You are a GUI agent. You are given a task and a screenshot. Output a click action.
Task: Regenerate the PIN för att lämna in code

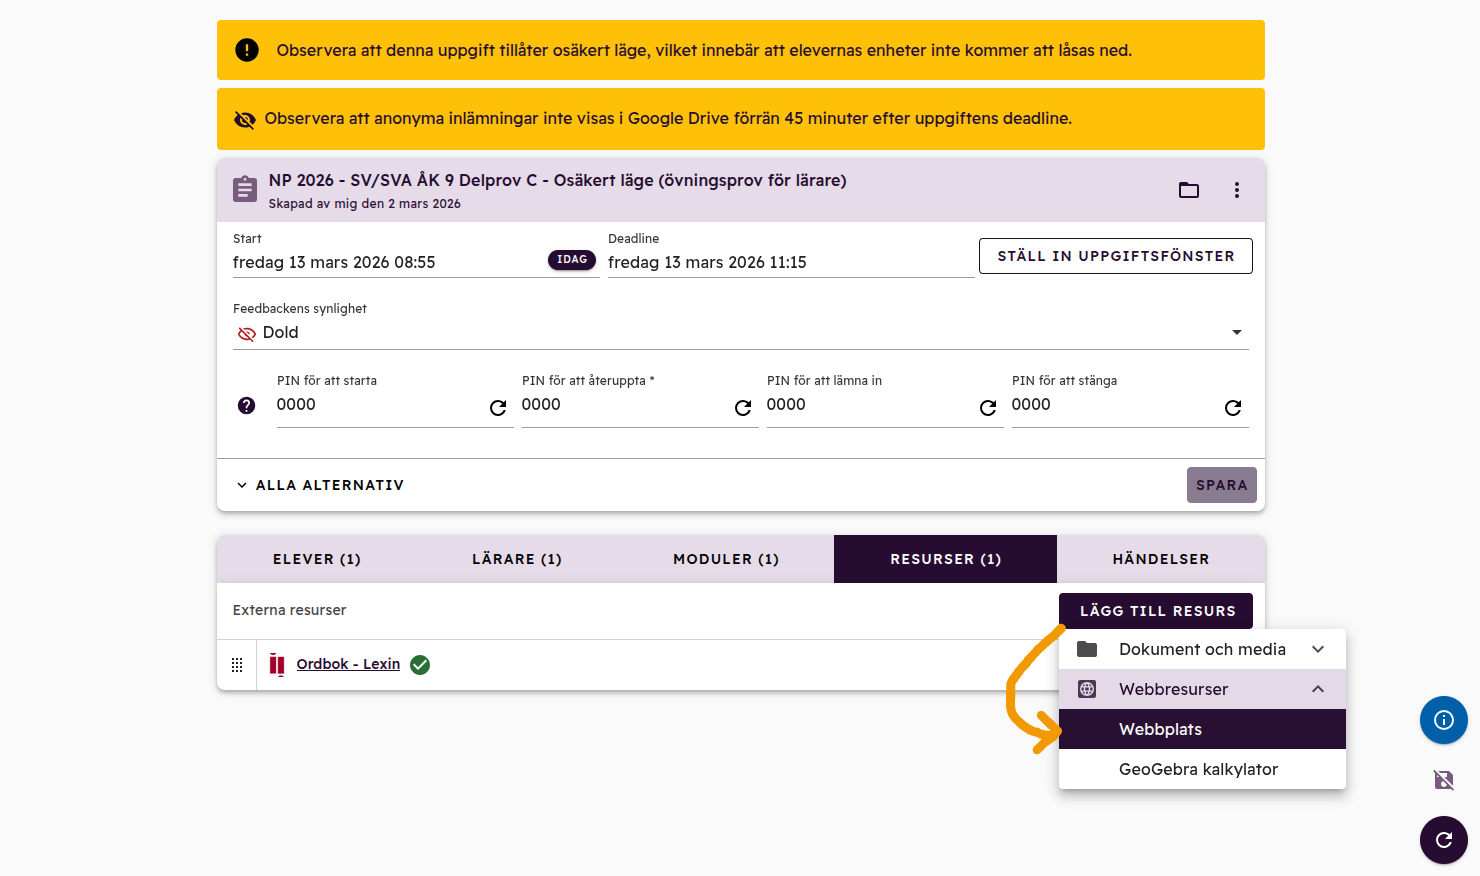[988, 407]
